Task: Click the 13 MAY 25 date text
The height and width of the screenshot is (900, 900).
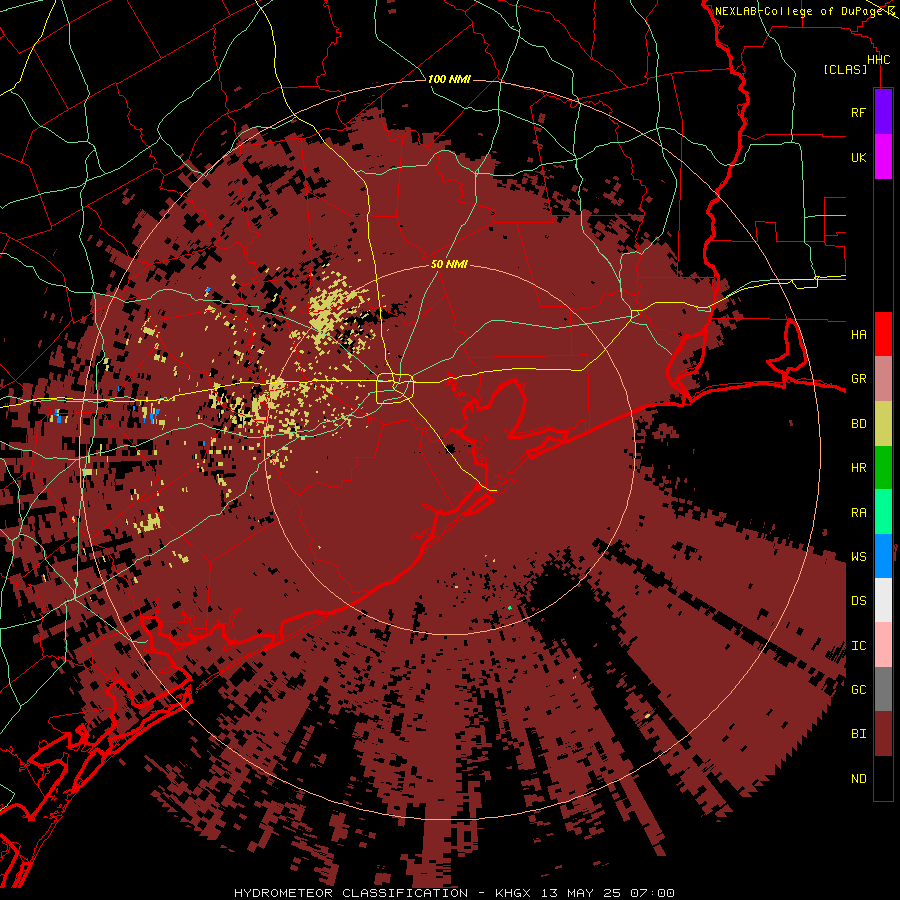Action: 582,893
